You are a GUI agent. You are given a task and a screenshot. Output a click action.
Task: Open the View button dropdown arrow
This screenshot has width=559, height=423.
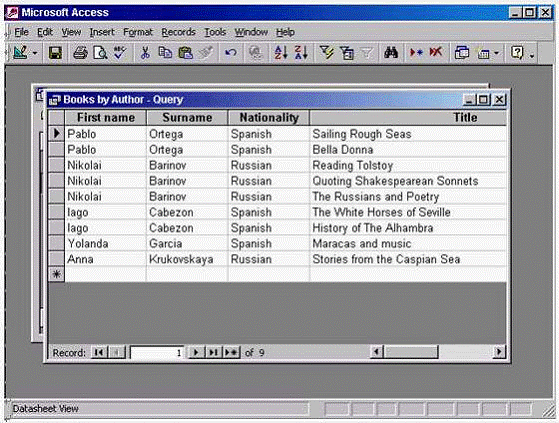(35, 54)
